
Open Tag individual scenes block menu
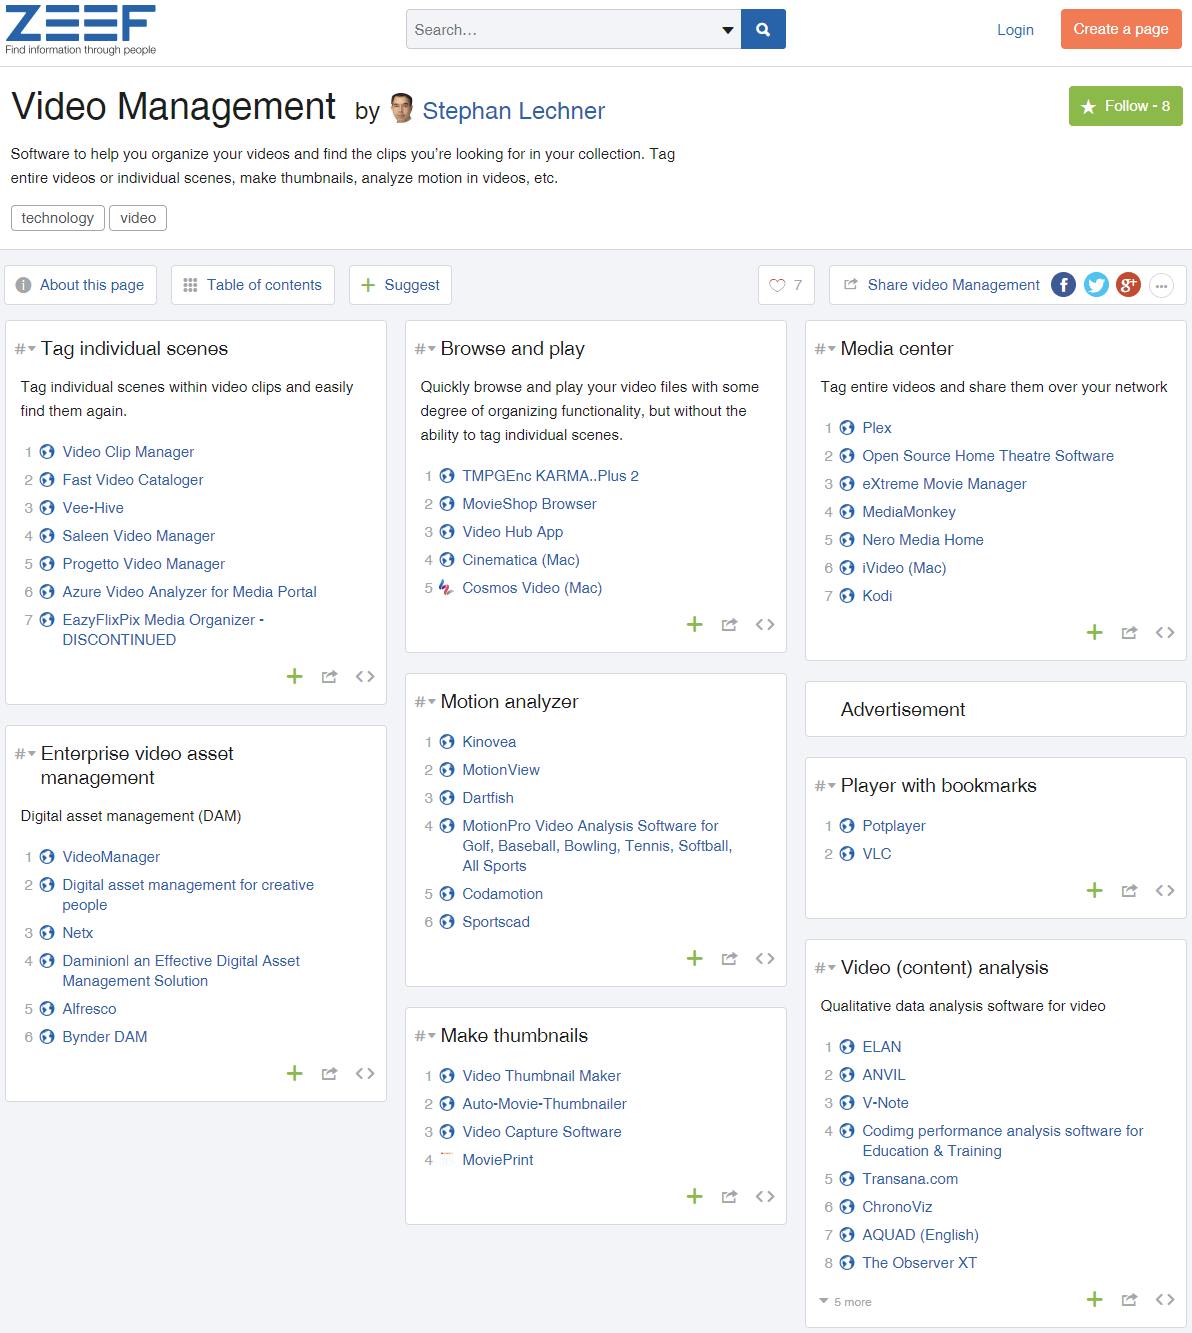click(26, 349)
